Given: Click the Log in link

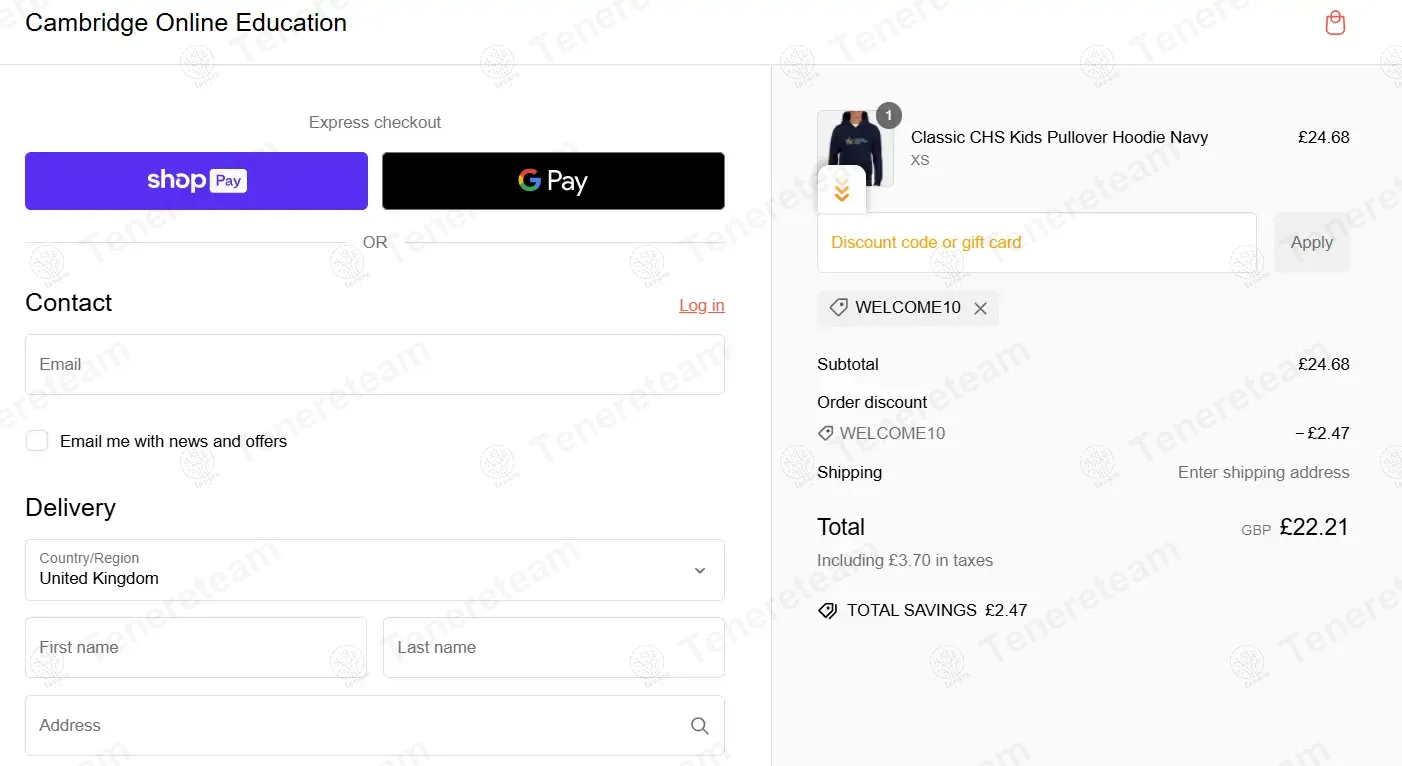Looking at the screenshot, I should pos(701,306).
